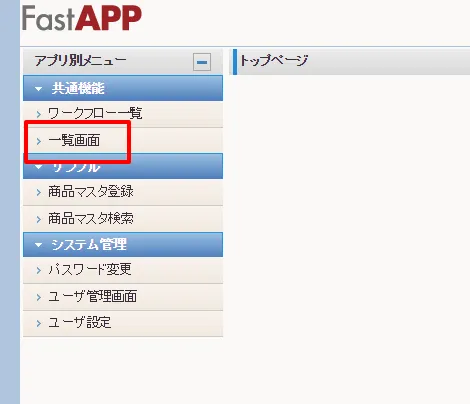Viewport: 470px width, 404px height.
Task: Click the アプリ別メニュー panel title
Action: coord(80,61)
